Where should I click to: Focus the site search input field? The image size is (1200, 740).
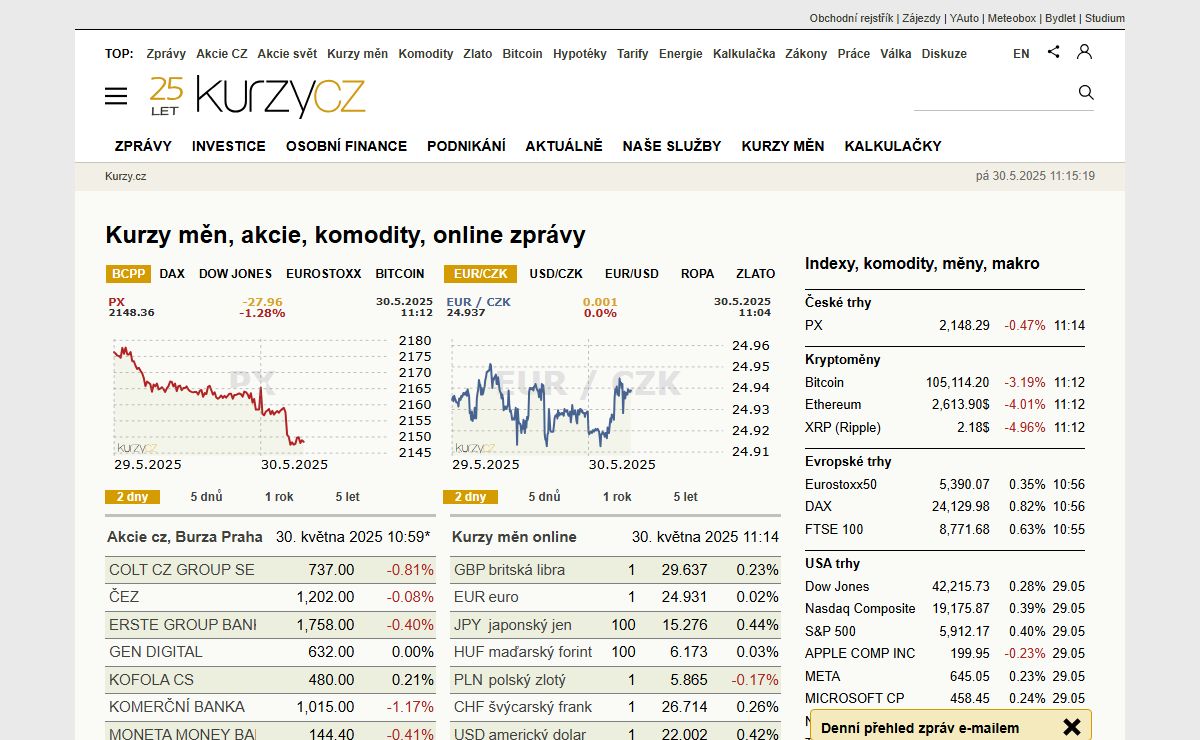click(x=994, y=94)
